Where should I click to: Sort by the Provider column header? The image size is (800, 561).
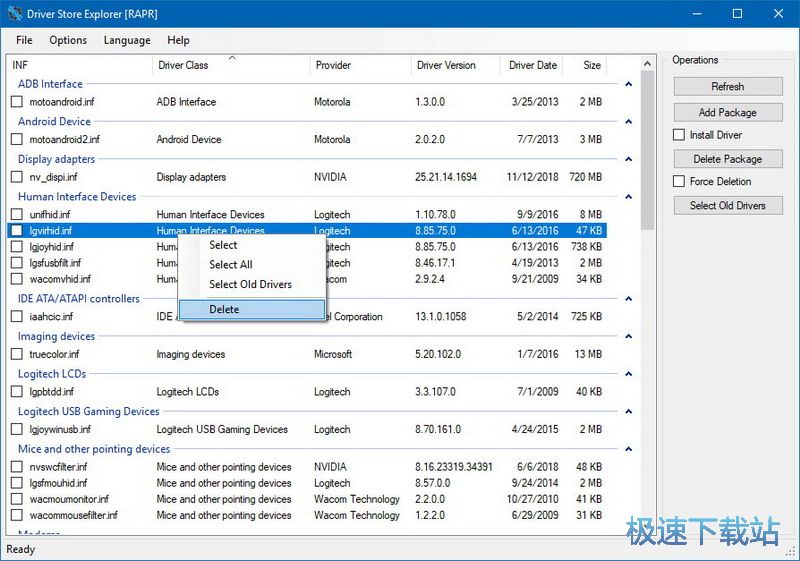360,65
